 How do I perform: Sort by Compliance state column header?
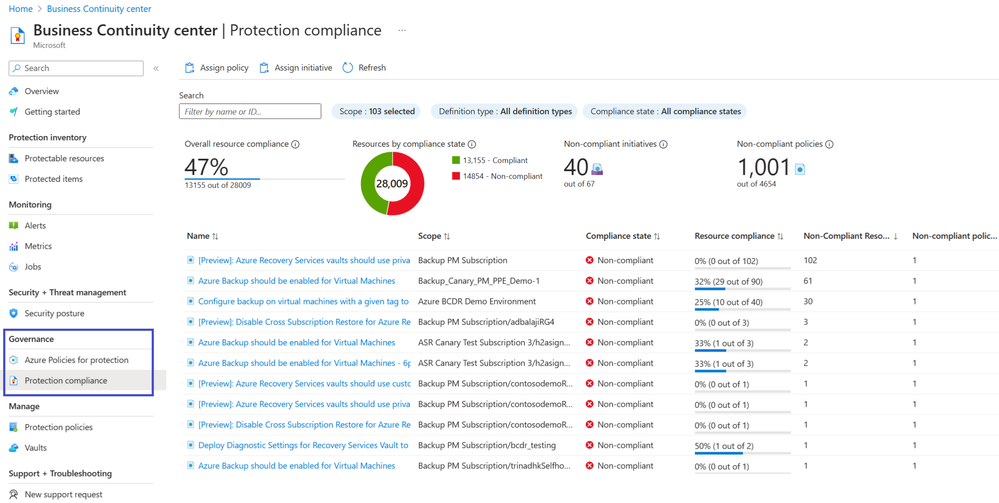click(x=623, y=236)
